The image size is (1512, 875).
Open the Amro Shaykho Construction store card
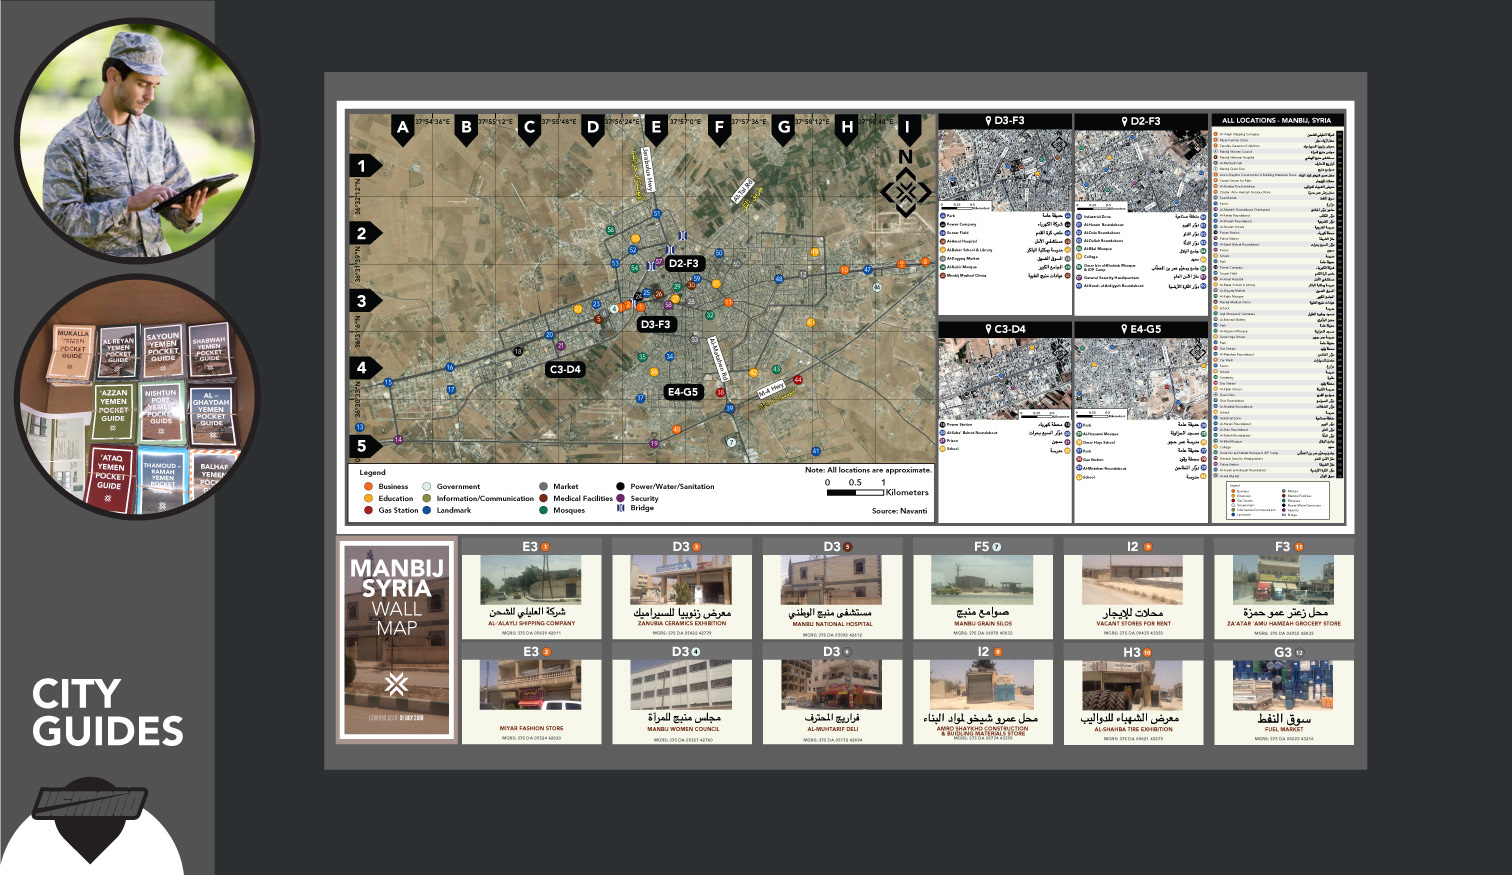point(982,694)
